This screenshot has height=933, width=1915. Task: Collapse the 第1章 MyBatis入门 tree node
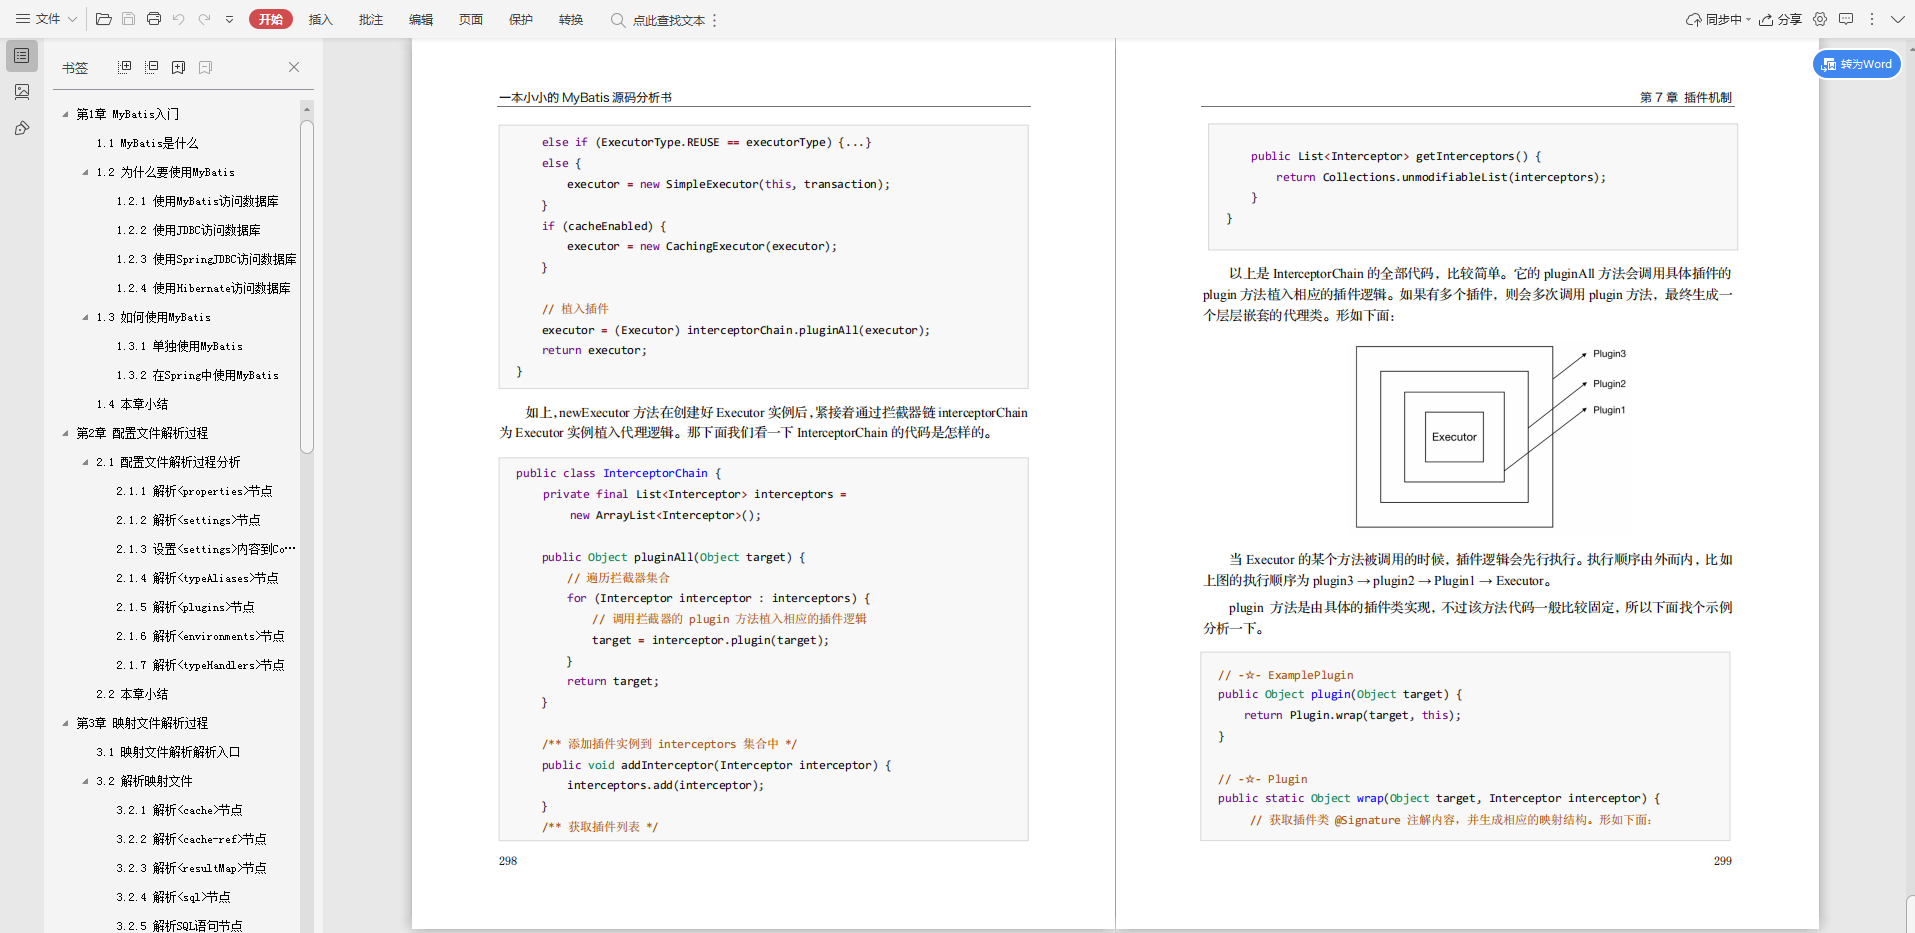(66, 114)
